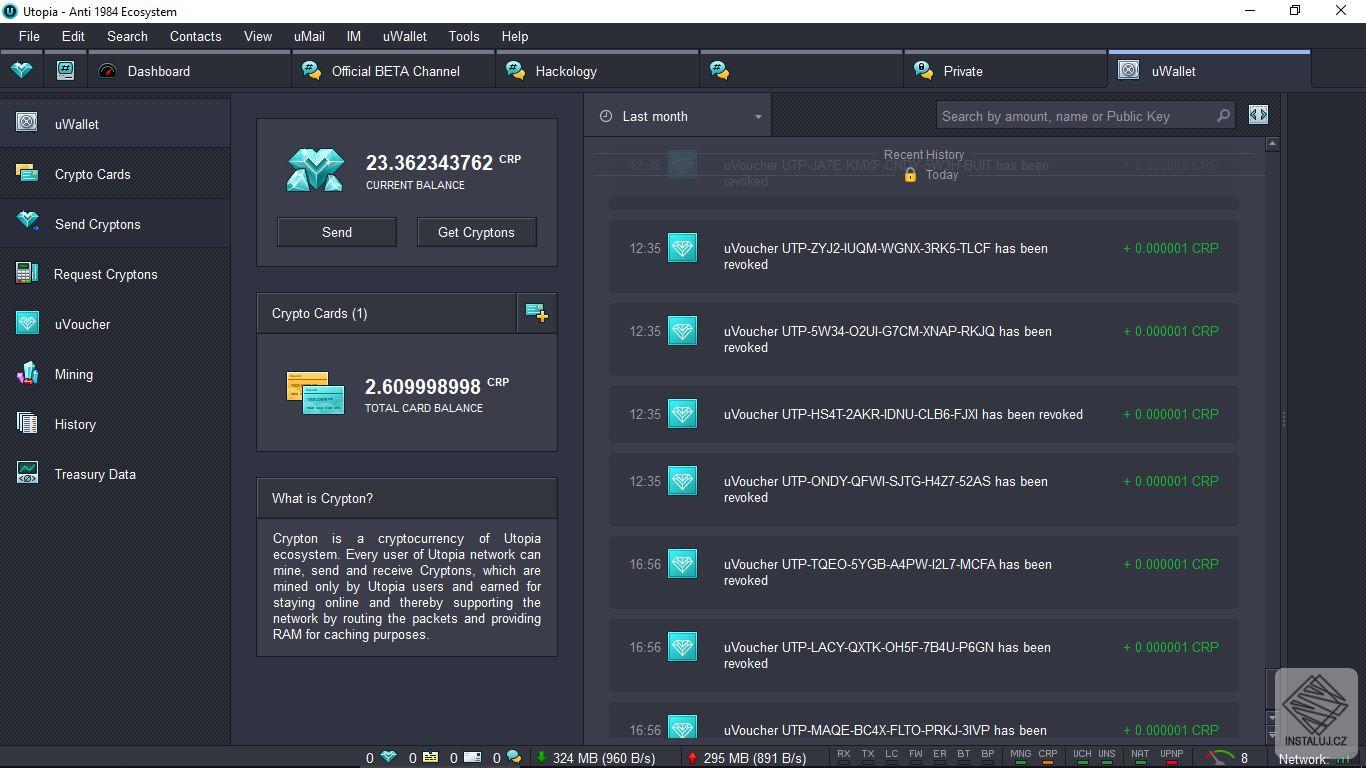
Task: Switch to the Private tab
Action: [1006, 71]
